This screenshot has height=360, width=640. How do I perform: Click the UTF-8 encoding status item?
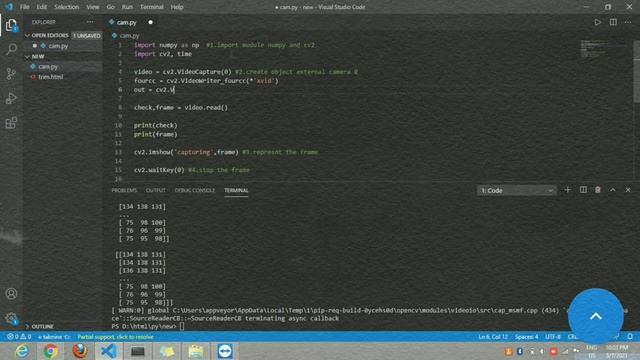click(553, 337)
